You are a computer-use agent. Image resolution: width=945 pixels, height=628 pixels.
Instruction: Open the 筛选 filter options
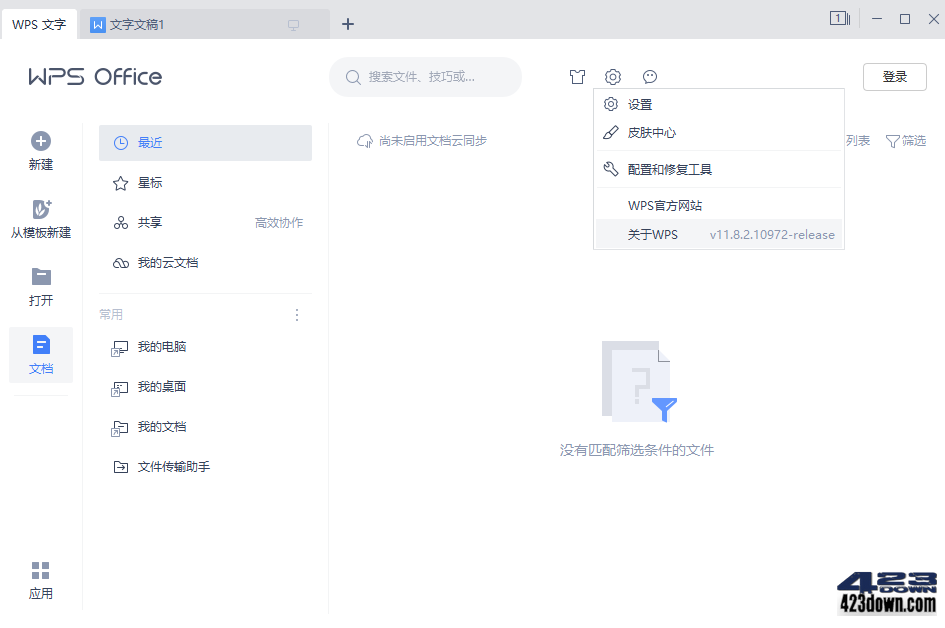905,141
